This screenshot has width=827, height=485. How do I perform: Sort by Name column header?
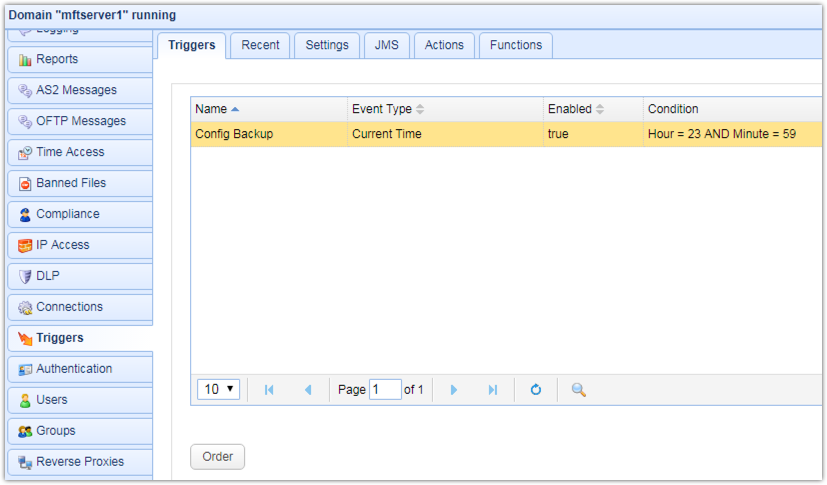[x=268, y=109]
